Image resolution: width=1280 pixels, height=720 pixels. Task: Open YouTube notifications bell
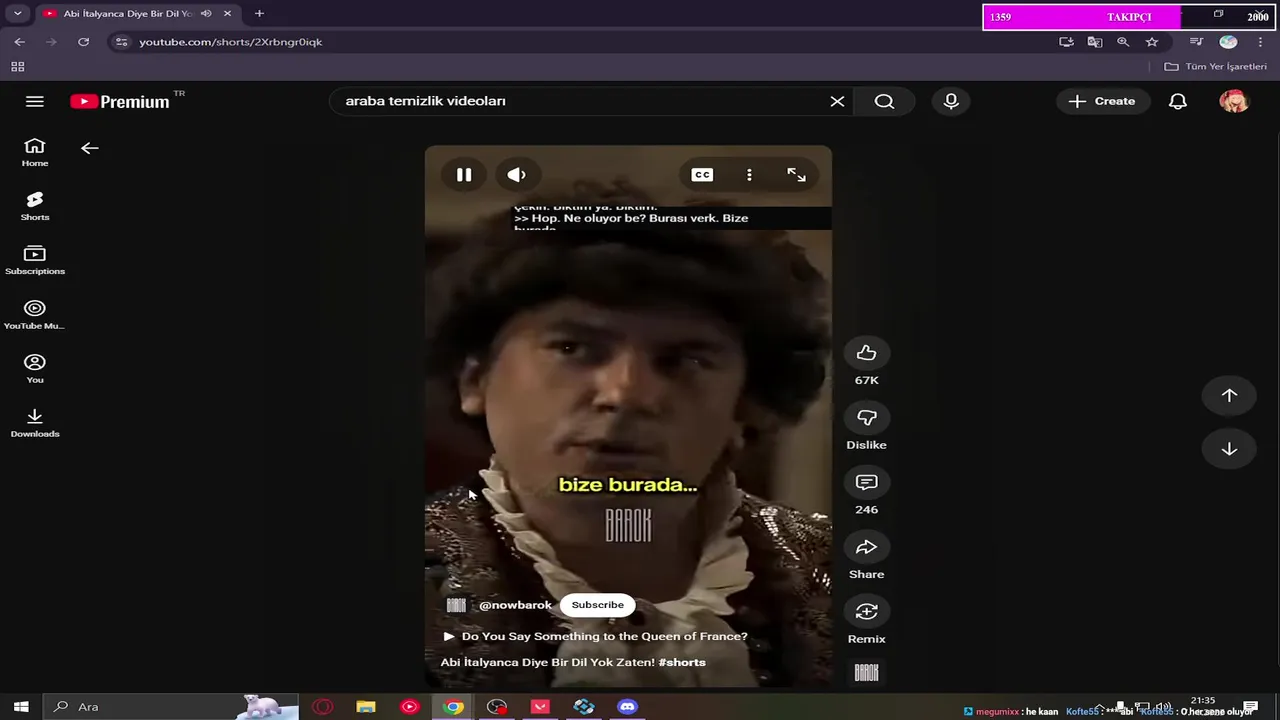tap(1178, 101)
